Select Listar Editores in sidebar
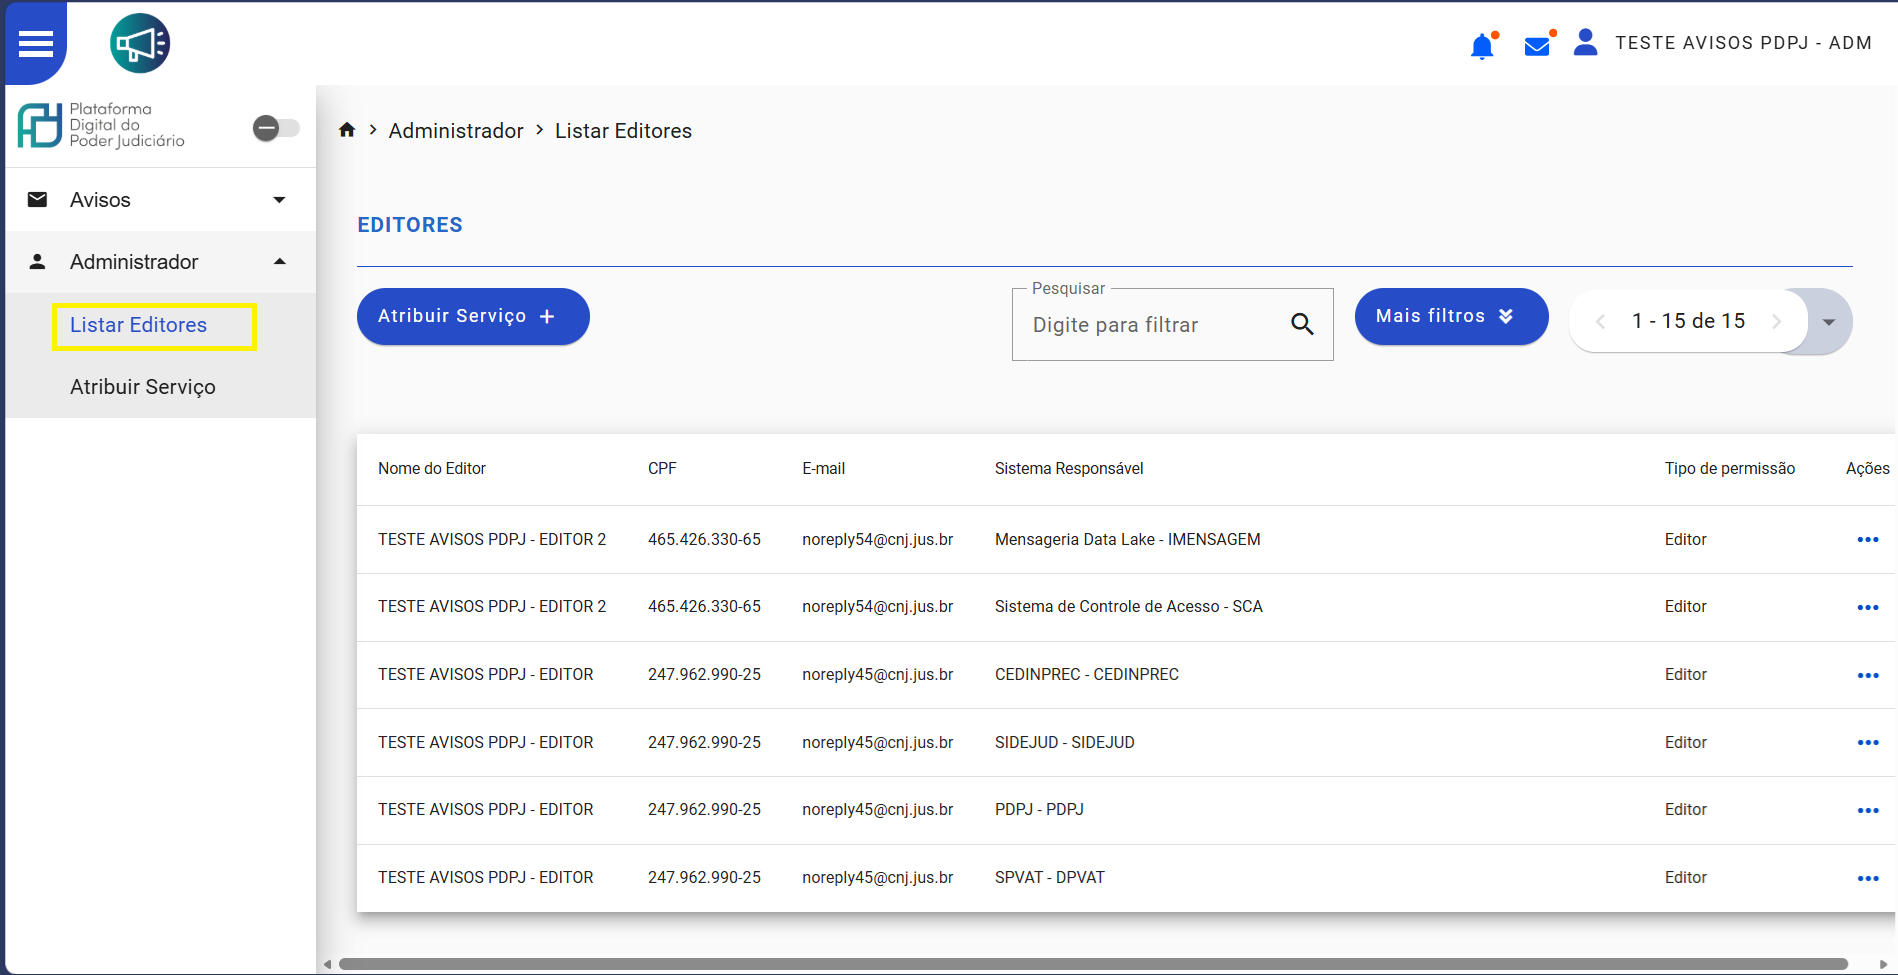Viewport: 1898px width, 975px height. pos(139,325)
